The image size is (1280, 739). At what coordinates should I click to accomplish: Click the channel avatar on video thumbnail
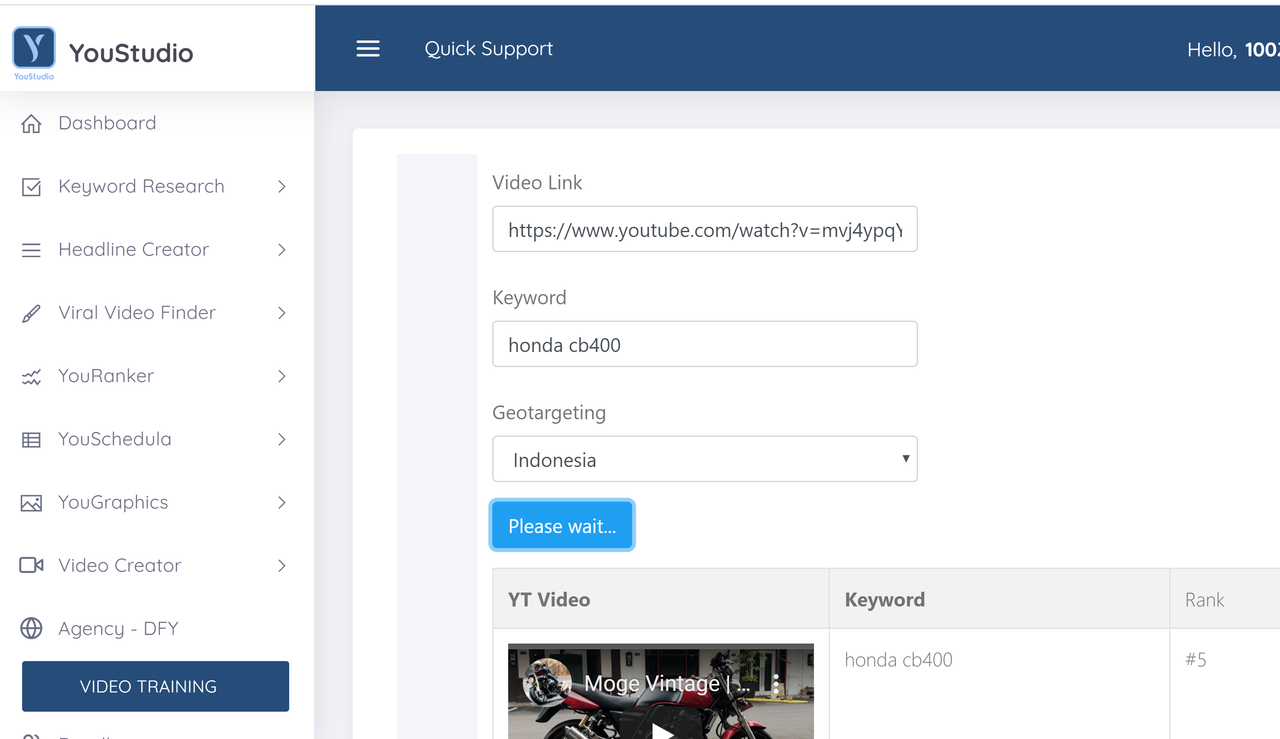coord(546,683)
